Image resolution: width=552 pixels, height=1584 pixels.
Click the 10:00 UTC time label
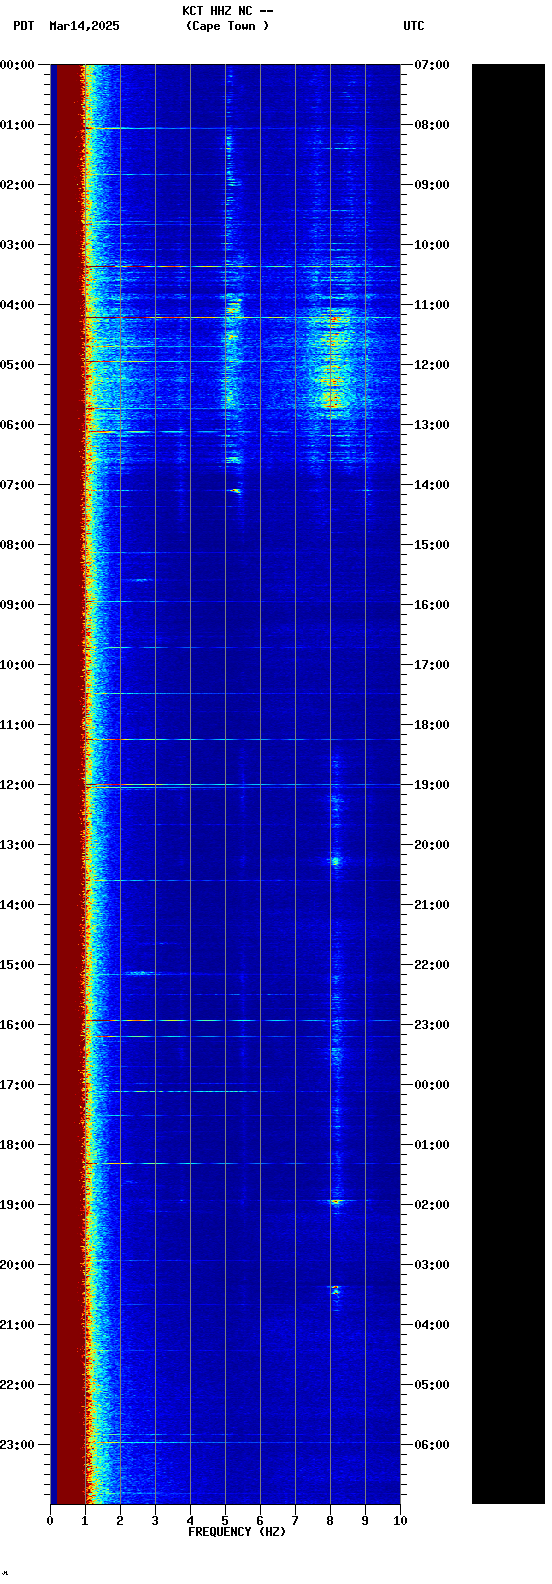tap(431, 245)
